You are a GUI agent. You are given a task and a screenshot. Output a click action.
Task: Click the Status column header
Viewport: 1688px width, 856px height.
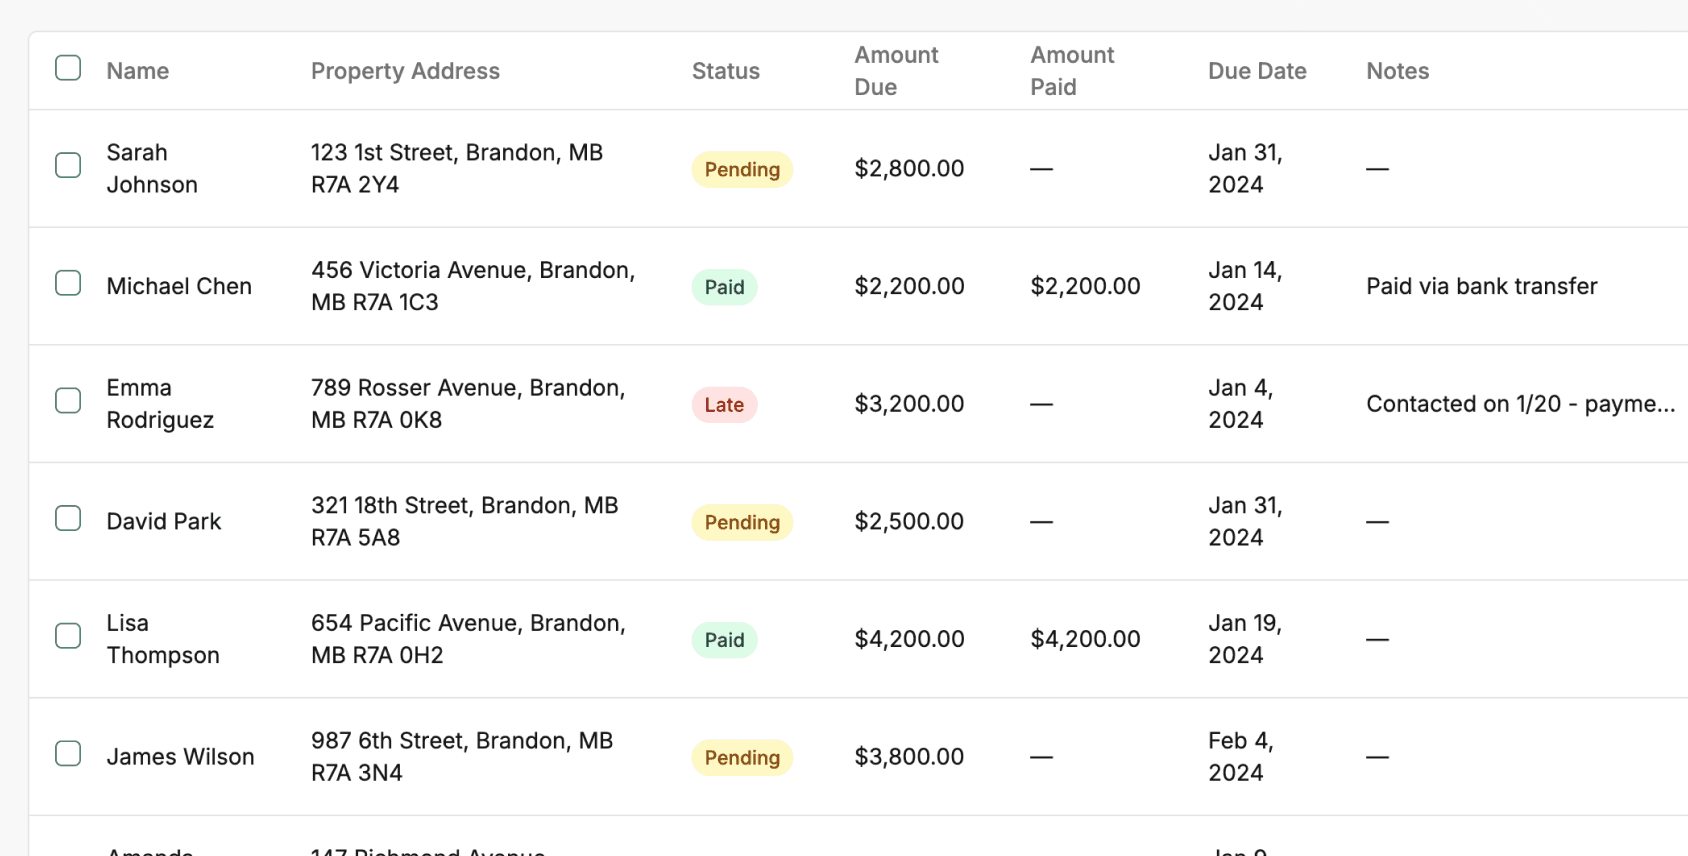(725, 71)
